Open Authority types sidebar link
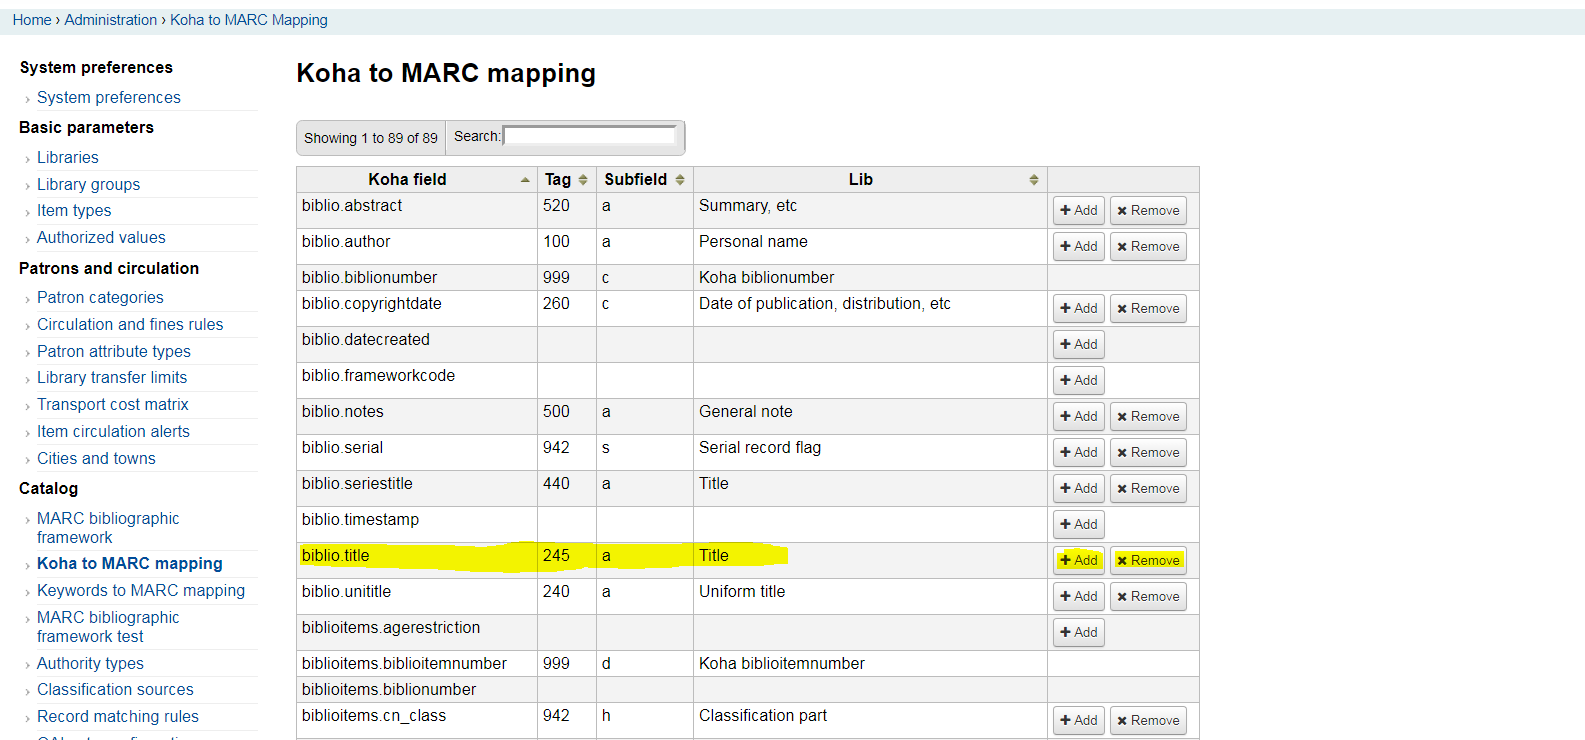The image size is (1585, 740). point(90,663)
